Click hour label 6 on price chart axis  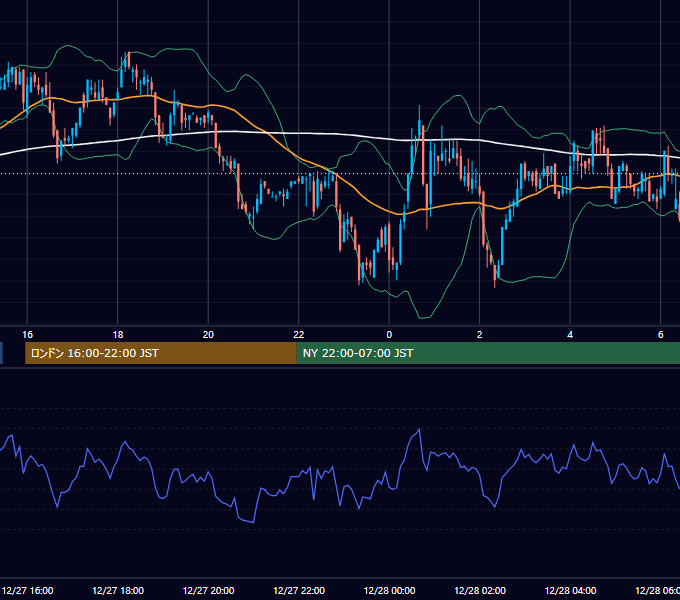pyautogui.click(x=660, y=335)
